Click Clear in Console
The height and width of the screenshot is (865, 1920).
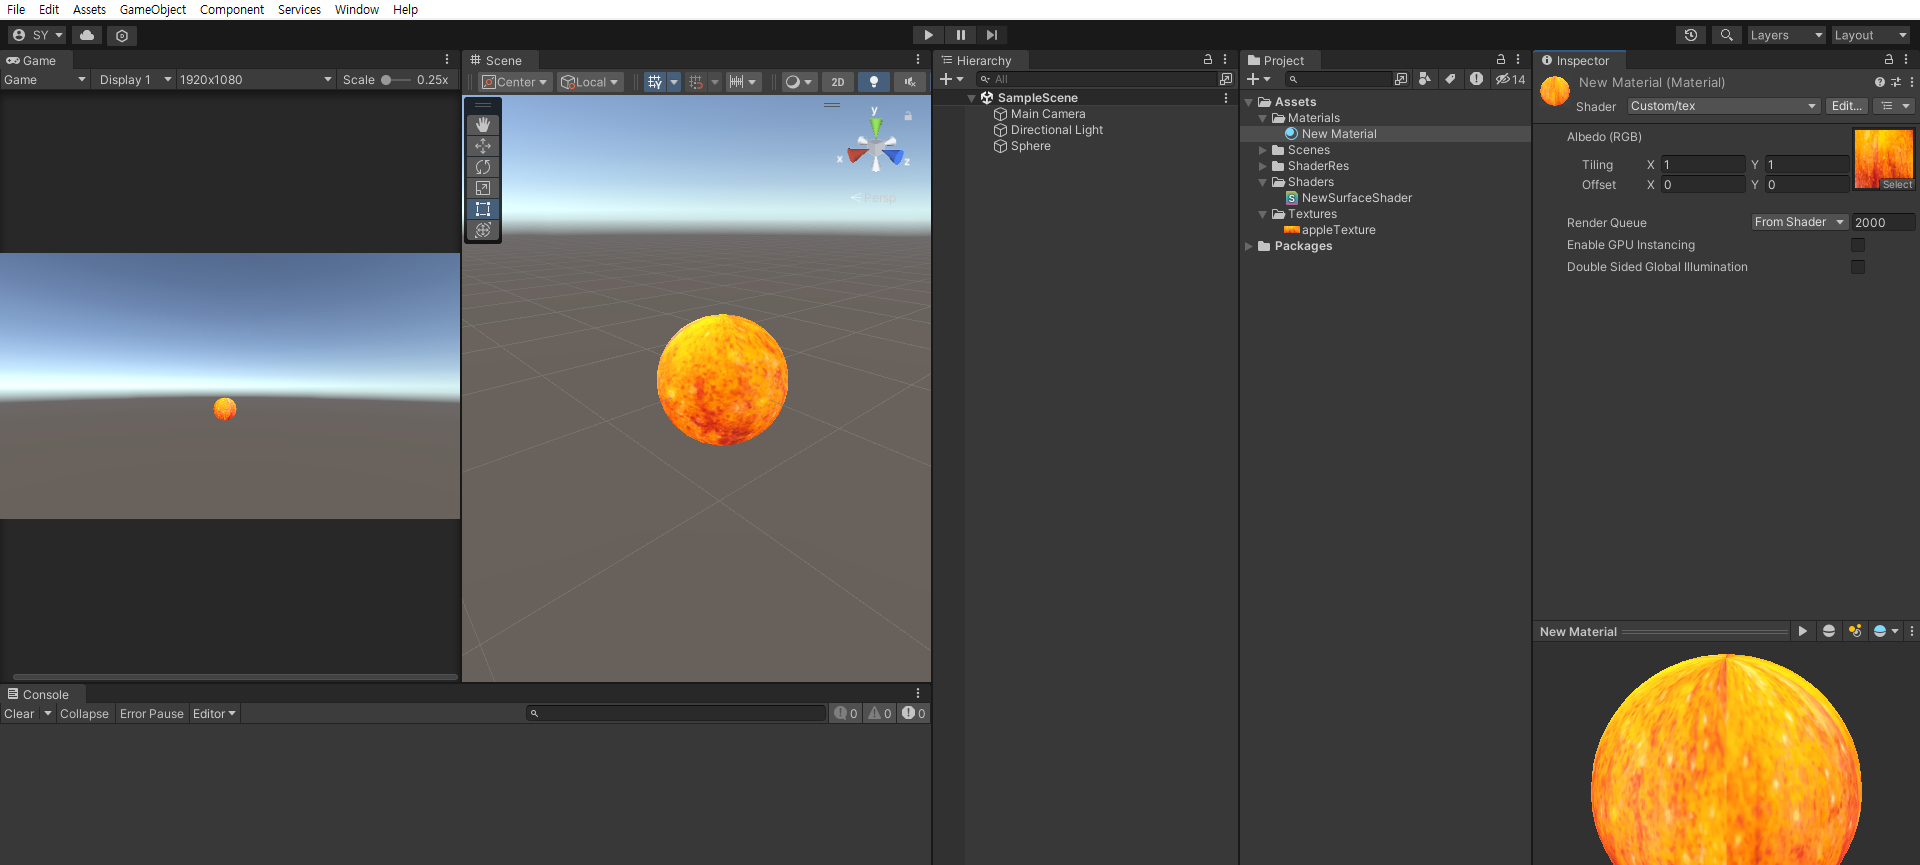click(x=19, y=714)
